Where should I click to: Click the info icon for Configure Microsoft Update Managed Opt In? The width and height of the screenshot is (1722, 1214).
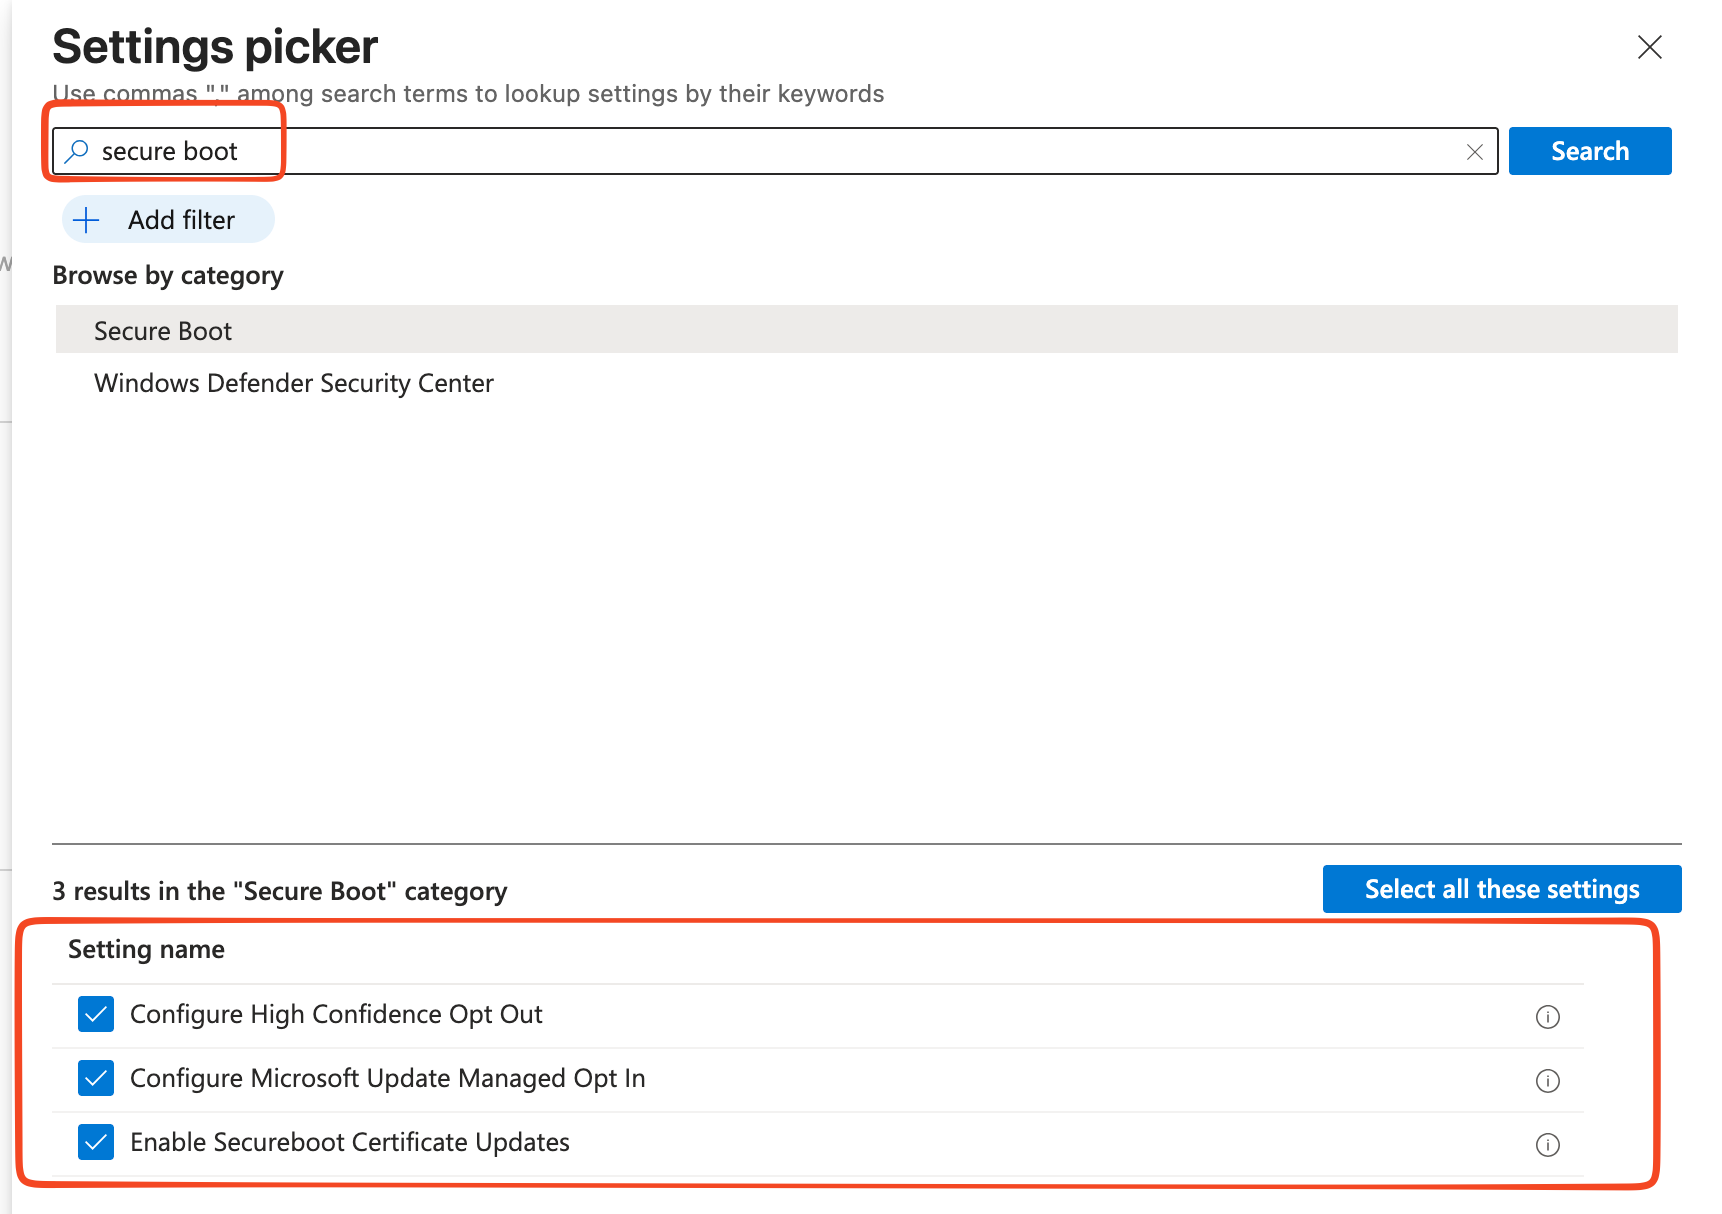[1547, 1080]
